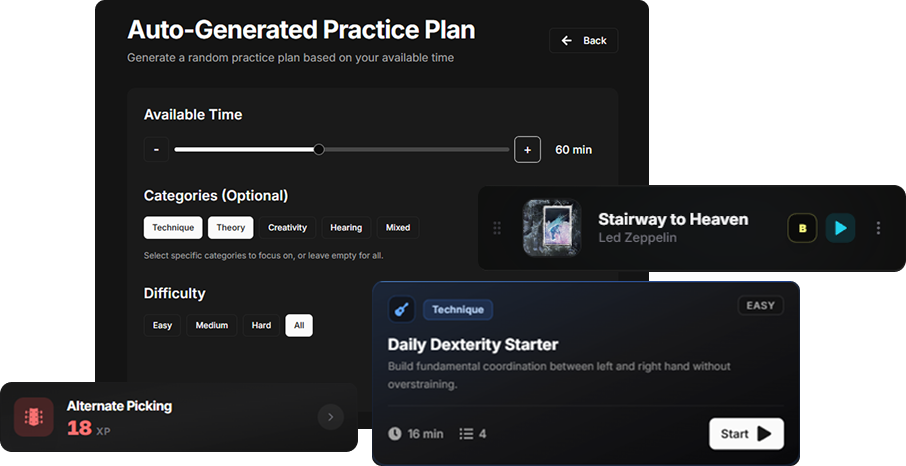Select Hard difficulty
The width and height of the screenshot is (906, 466).
[x=261, y=326]
